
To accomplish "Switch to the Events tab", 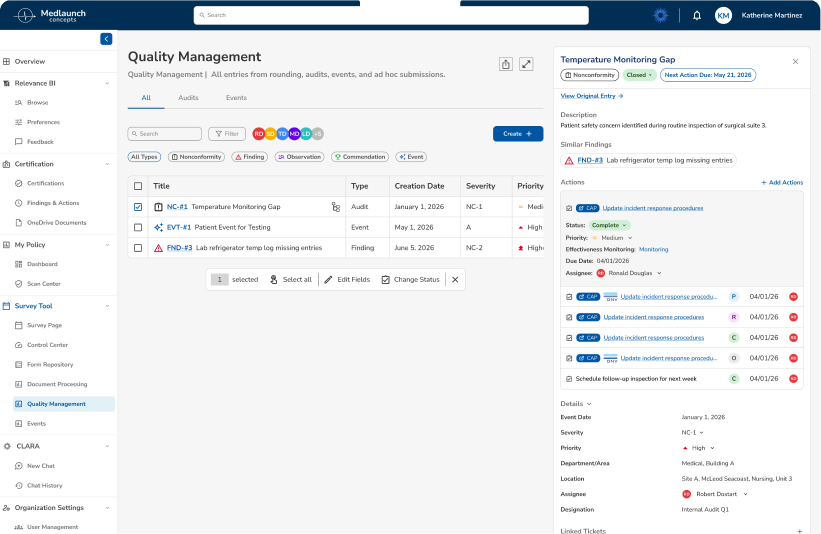I will coord(236,98).
